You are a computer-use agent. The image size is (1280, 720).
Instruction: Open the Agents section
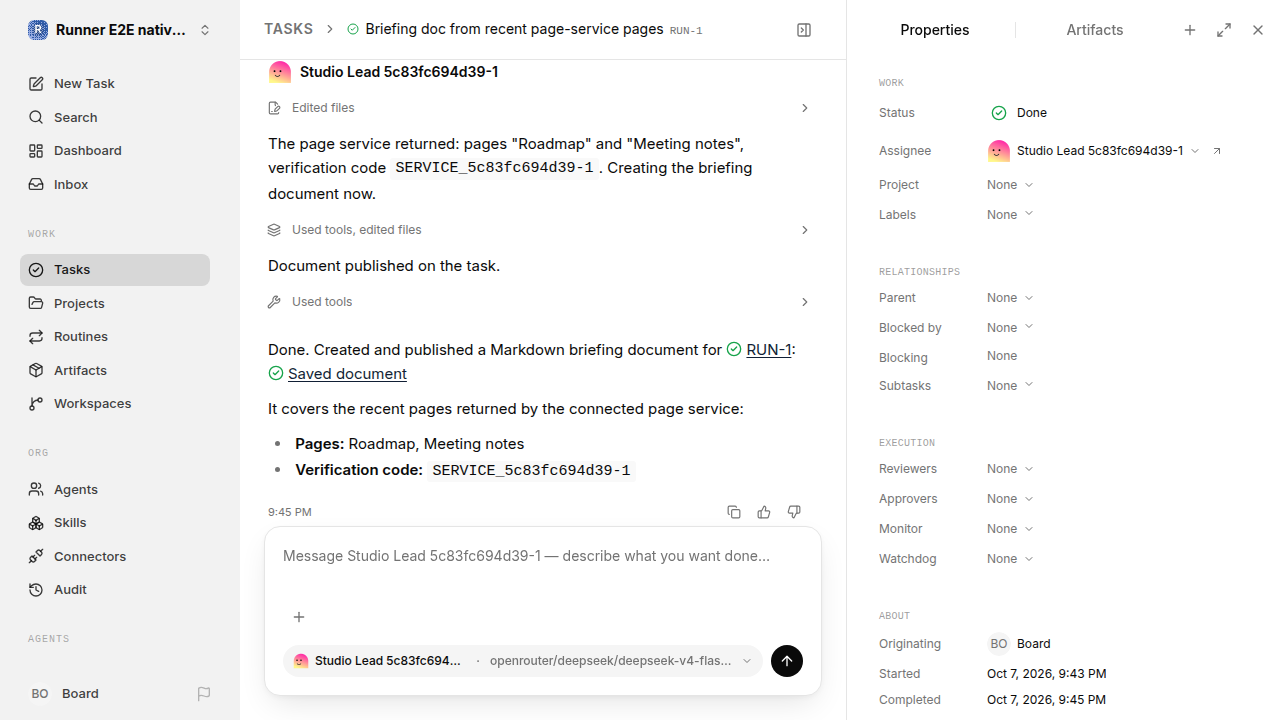[x=115, y=490]
